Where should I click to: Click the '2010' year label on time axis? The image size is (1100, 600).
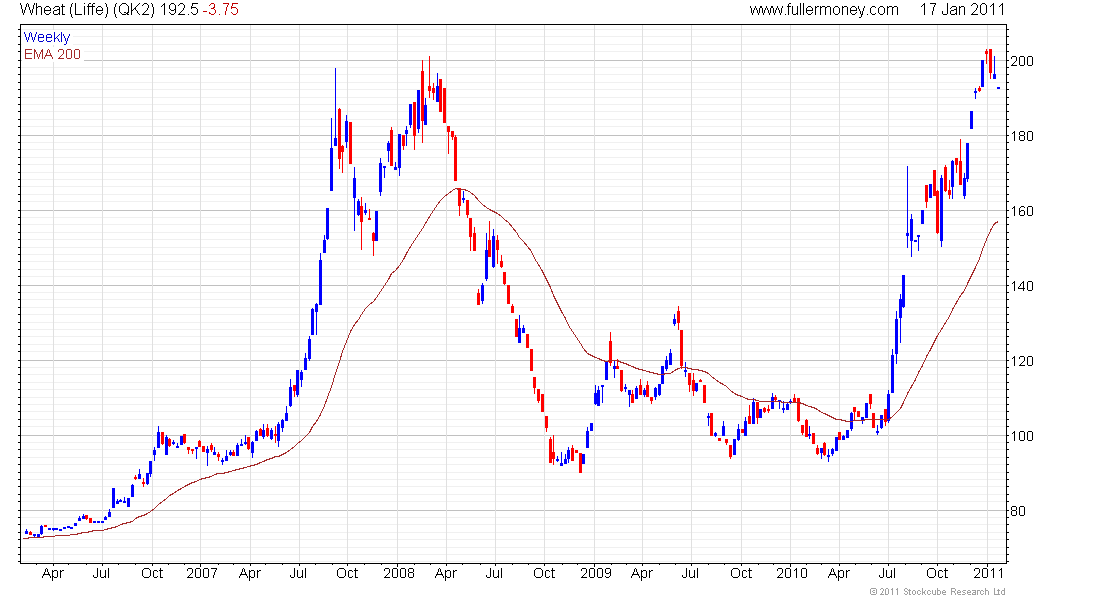click(792, 573)
